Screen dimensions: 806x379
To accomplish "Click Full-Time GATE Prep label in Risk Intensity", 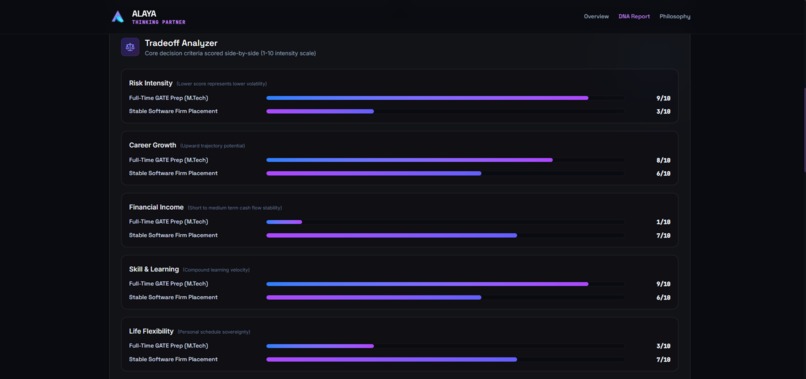I will 169,98.
